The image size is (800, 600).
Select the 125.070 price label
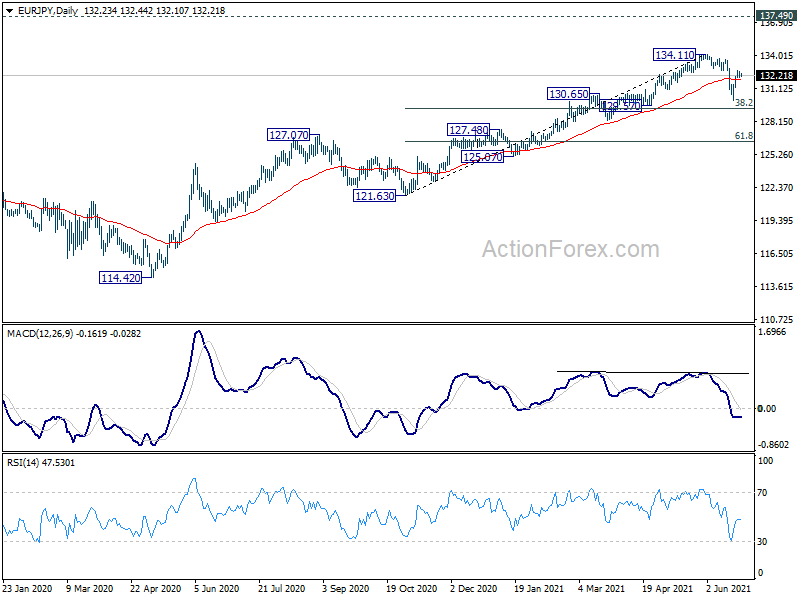click(x=483, y=157)
